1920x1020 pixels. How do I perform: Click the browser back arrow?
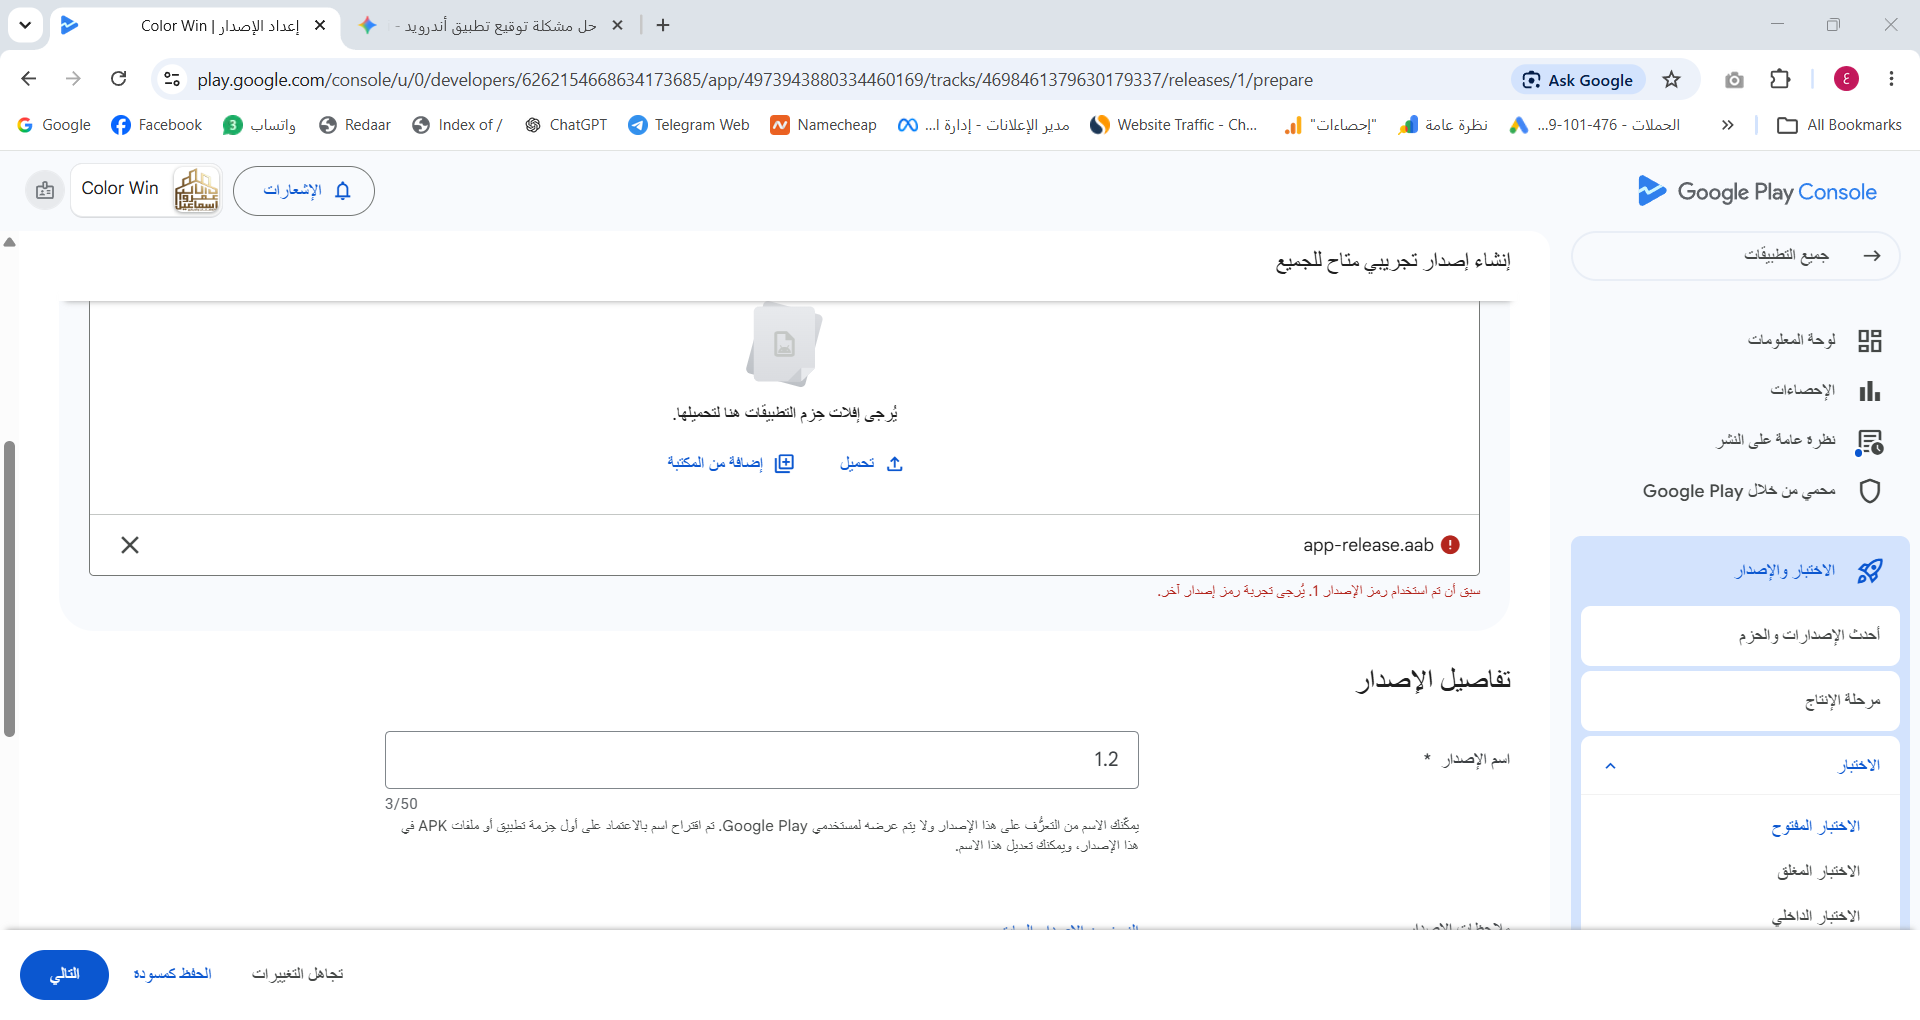(28, 79)
